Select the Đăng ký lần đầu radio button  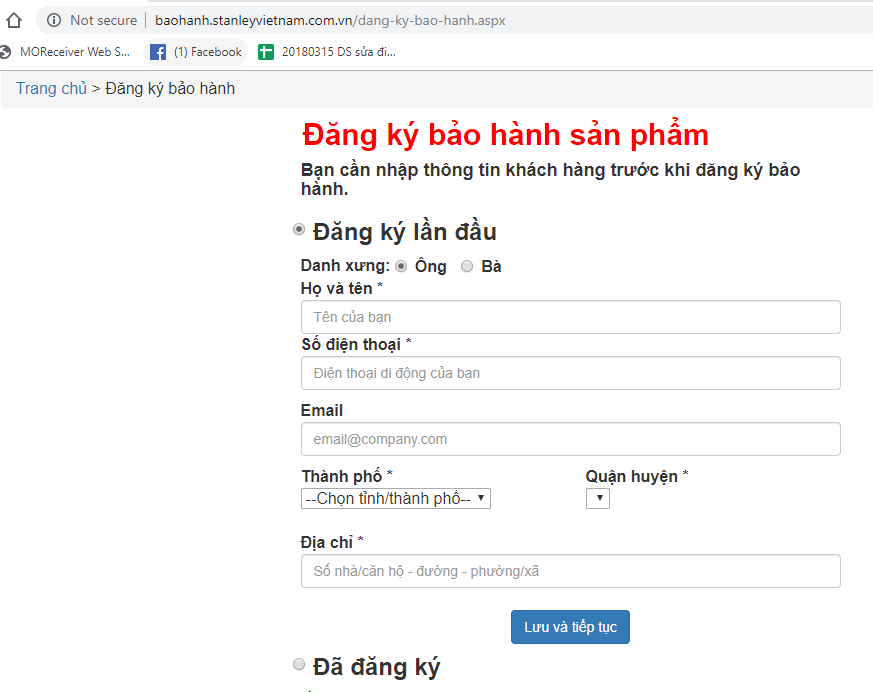[x=299, y=230]
